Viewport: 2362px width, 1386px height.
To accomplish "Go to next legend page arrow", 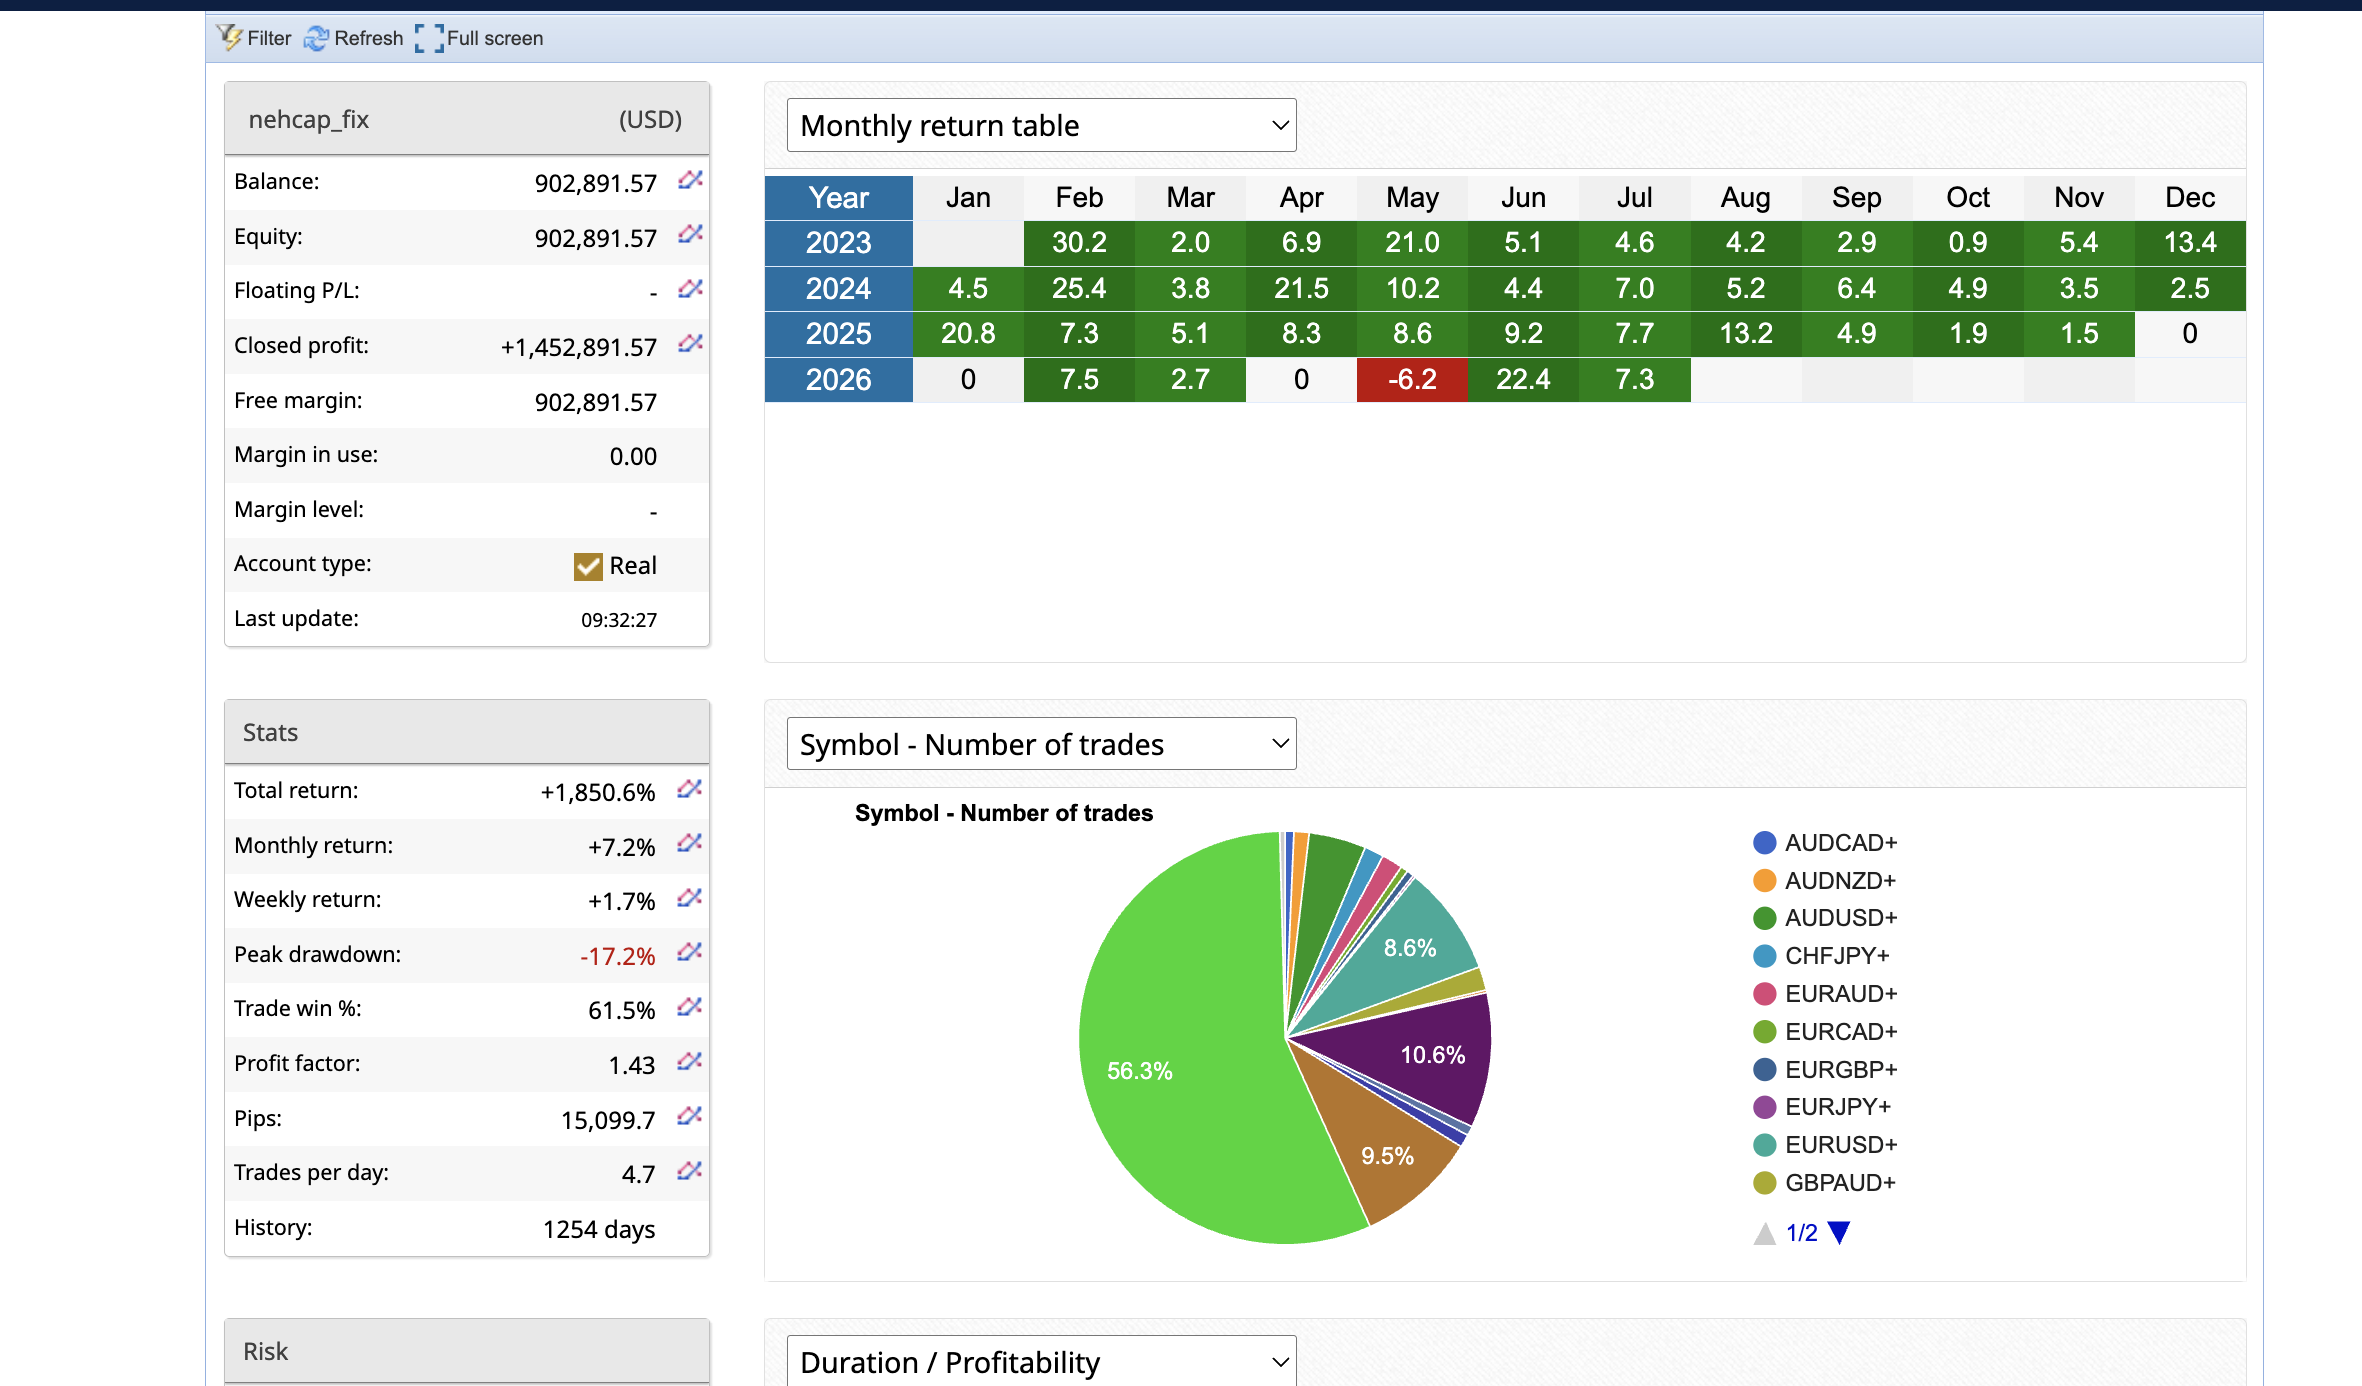I will click(x=1839, y=1233).
